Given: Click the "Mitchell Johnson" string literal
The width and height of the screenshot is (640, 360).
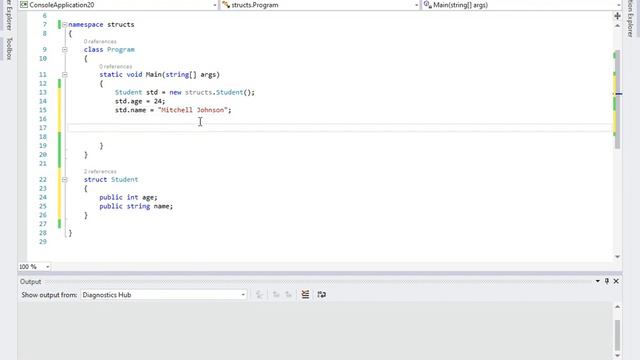Looking at the screenshot, I should [192, 110].
